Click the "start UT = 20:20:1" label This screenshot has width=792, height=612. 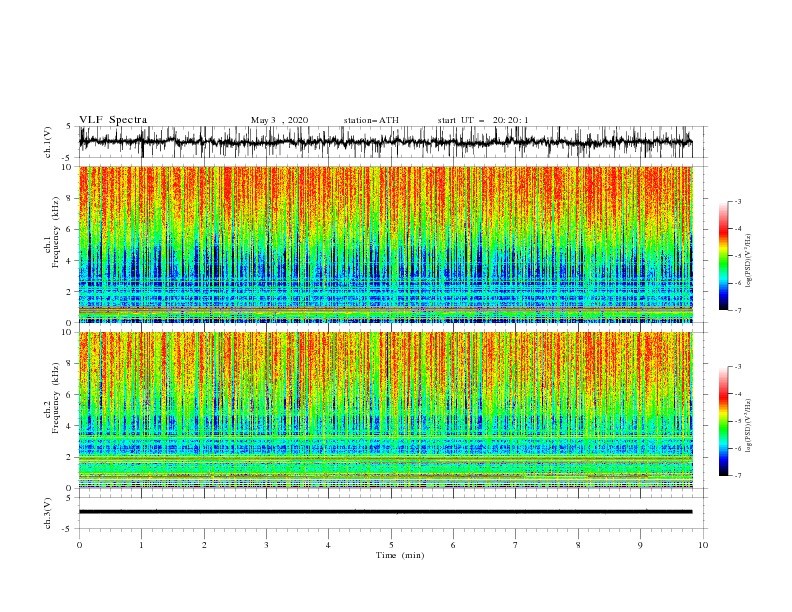[483, 120]
